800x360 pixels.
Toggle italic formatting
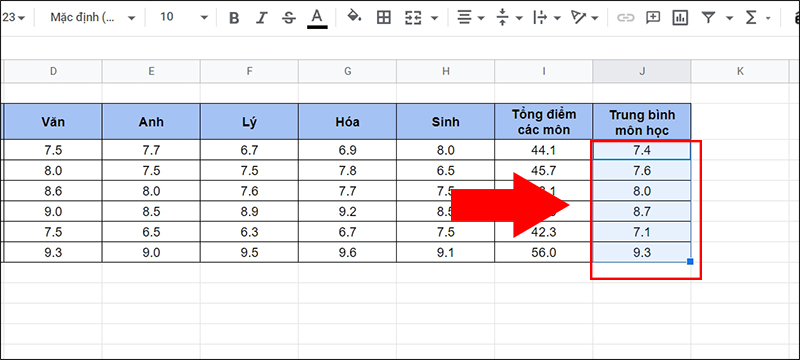(262, 18)
